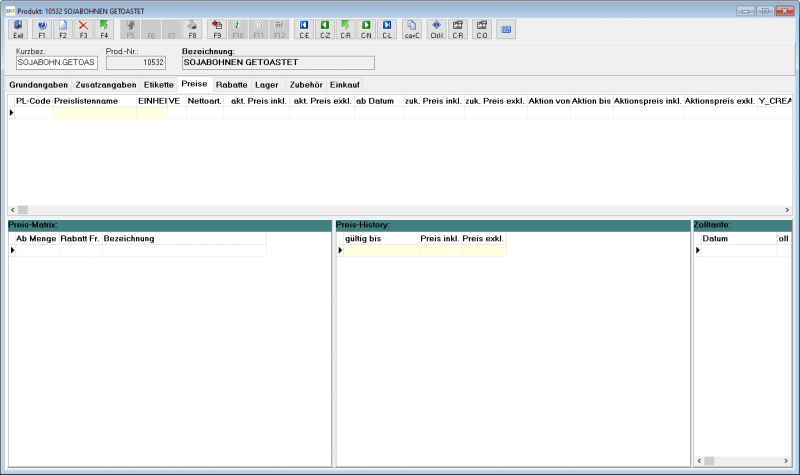This screenshot has height=475, width=800.
Task: Create new record with F2 icon
Action: pos(63,29)
